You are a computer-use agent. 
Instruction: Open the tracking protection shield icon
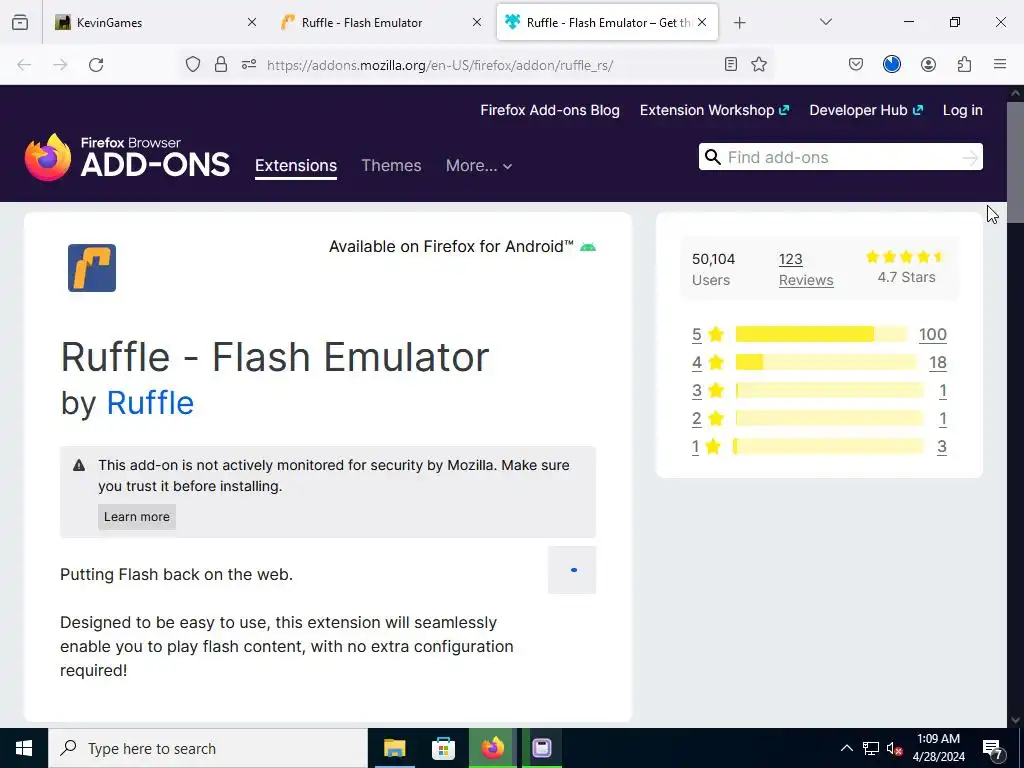[193, 64]
